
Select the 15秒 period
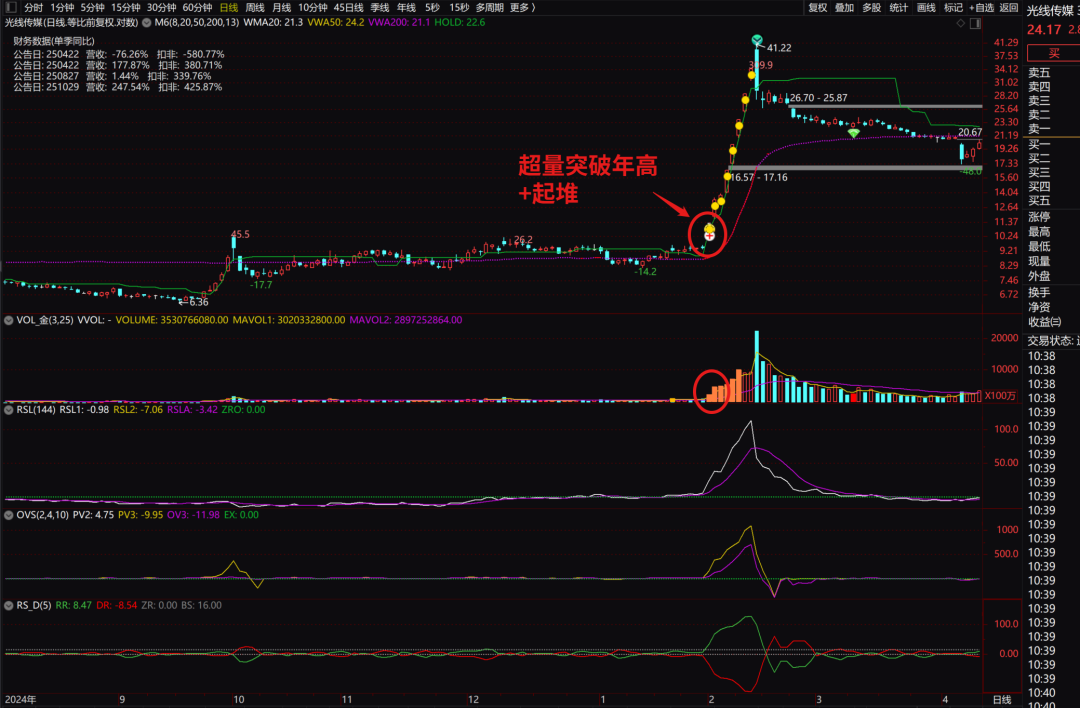(x=459, y=8)
